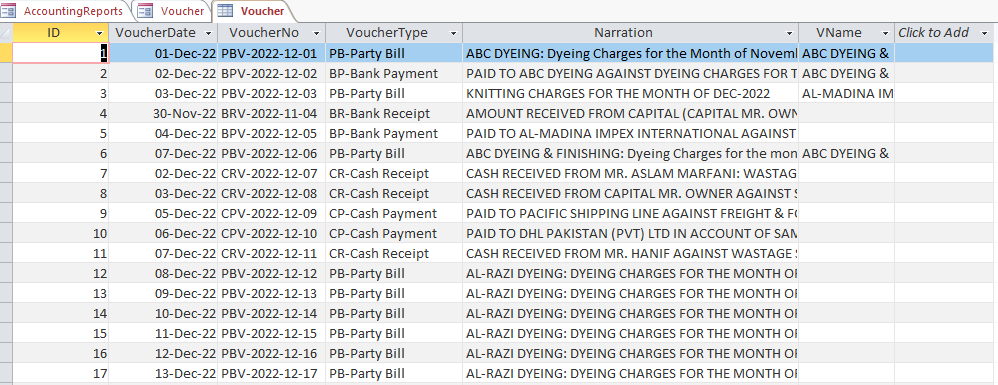Open the VoucherNo column dropdown arrow

coord(316,33)
